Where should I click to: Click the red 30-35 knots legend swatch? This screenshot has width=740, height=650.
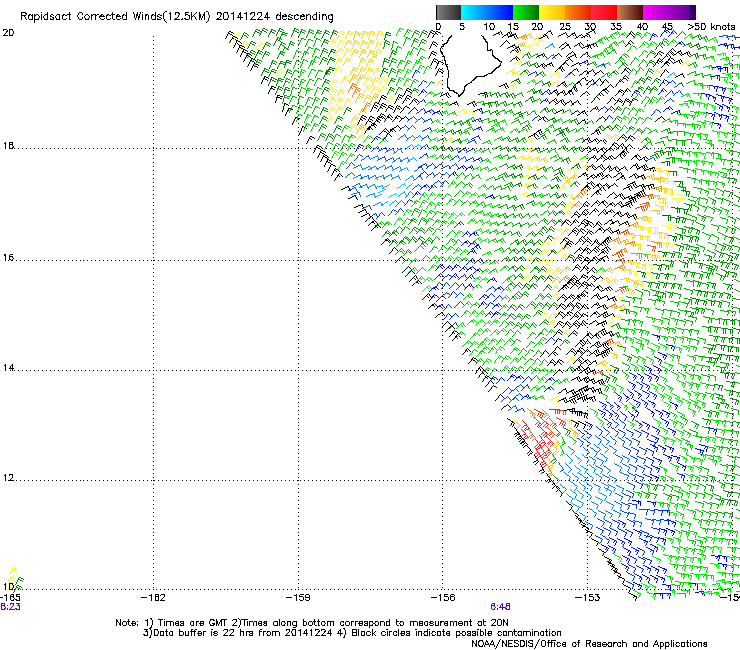(604, 12)
